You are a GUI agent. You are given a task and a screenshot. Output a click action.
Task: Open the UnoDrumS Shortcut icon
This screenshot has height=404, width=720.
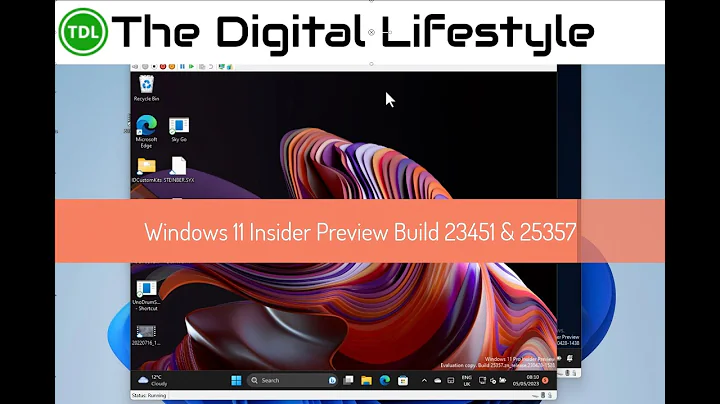[x=146, y=296]
